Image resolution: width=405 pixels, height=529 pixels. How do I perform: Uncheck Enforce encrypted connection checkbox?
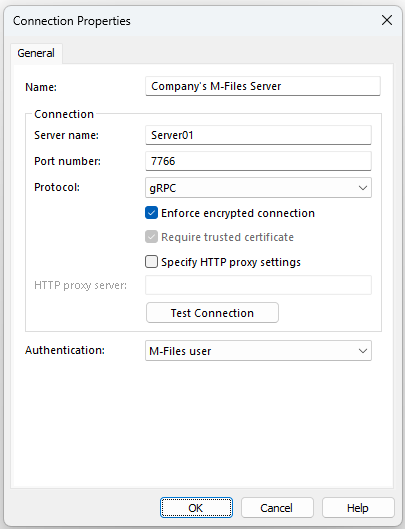[152, 213]
